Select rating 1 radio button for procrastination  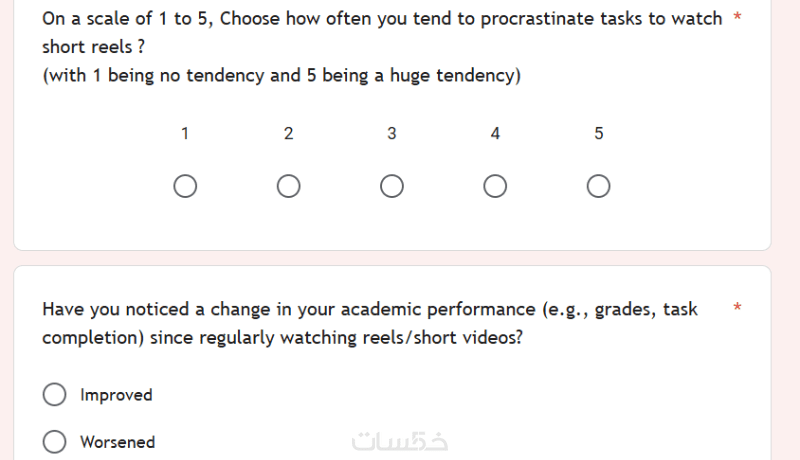tap(185, 187)
